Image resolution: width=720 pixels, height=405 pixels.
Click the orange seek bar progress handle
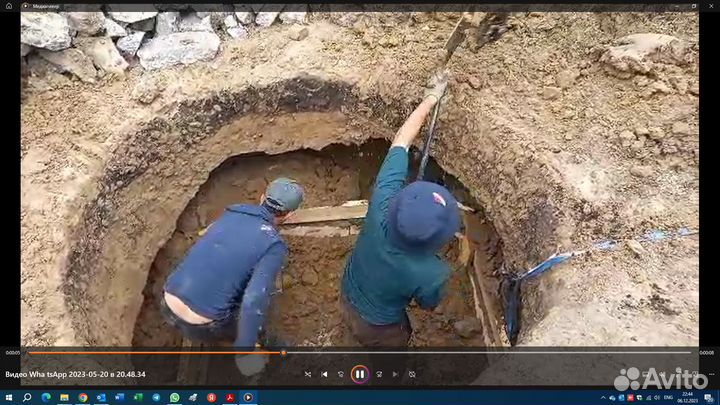tap(283, 353)
